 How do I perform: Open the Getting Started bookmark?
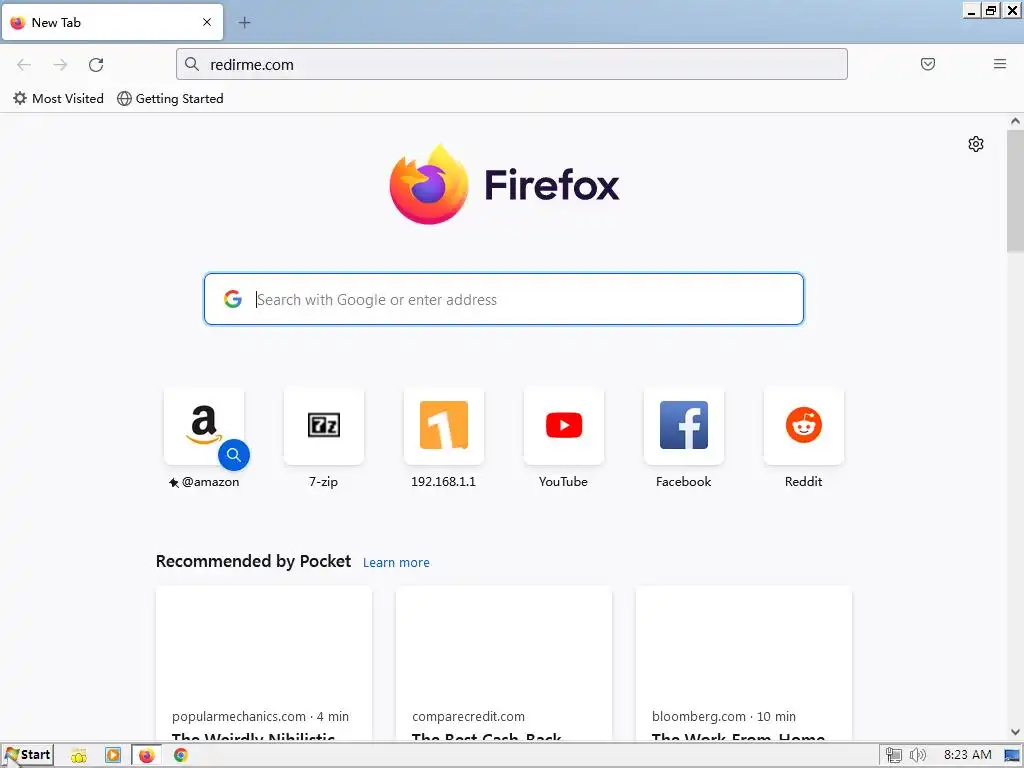click(170, 99)
